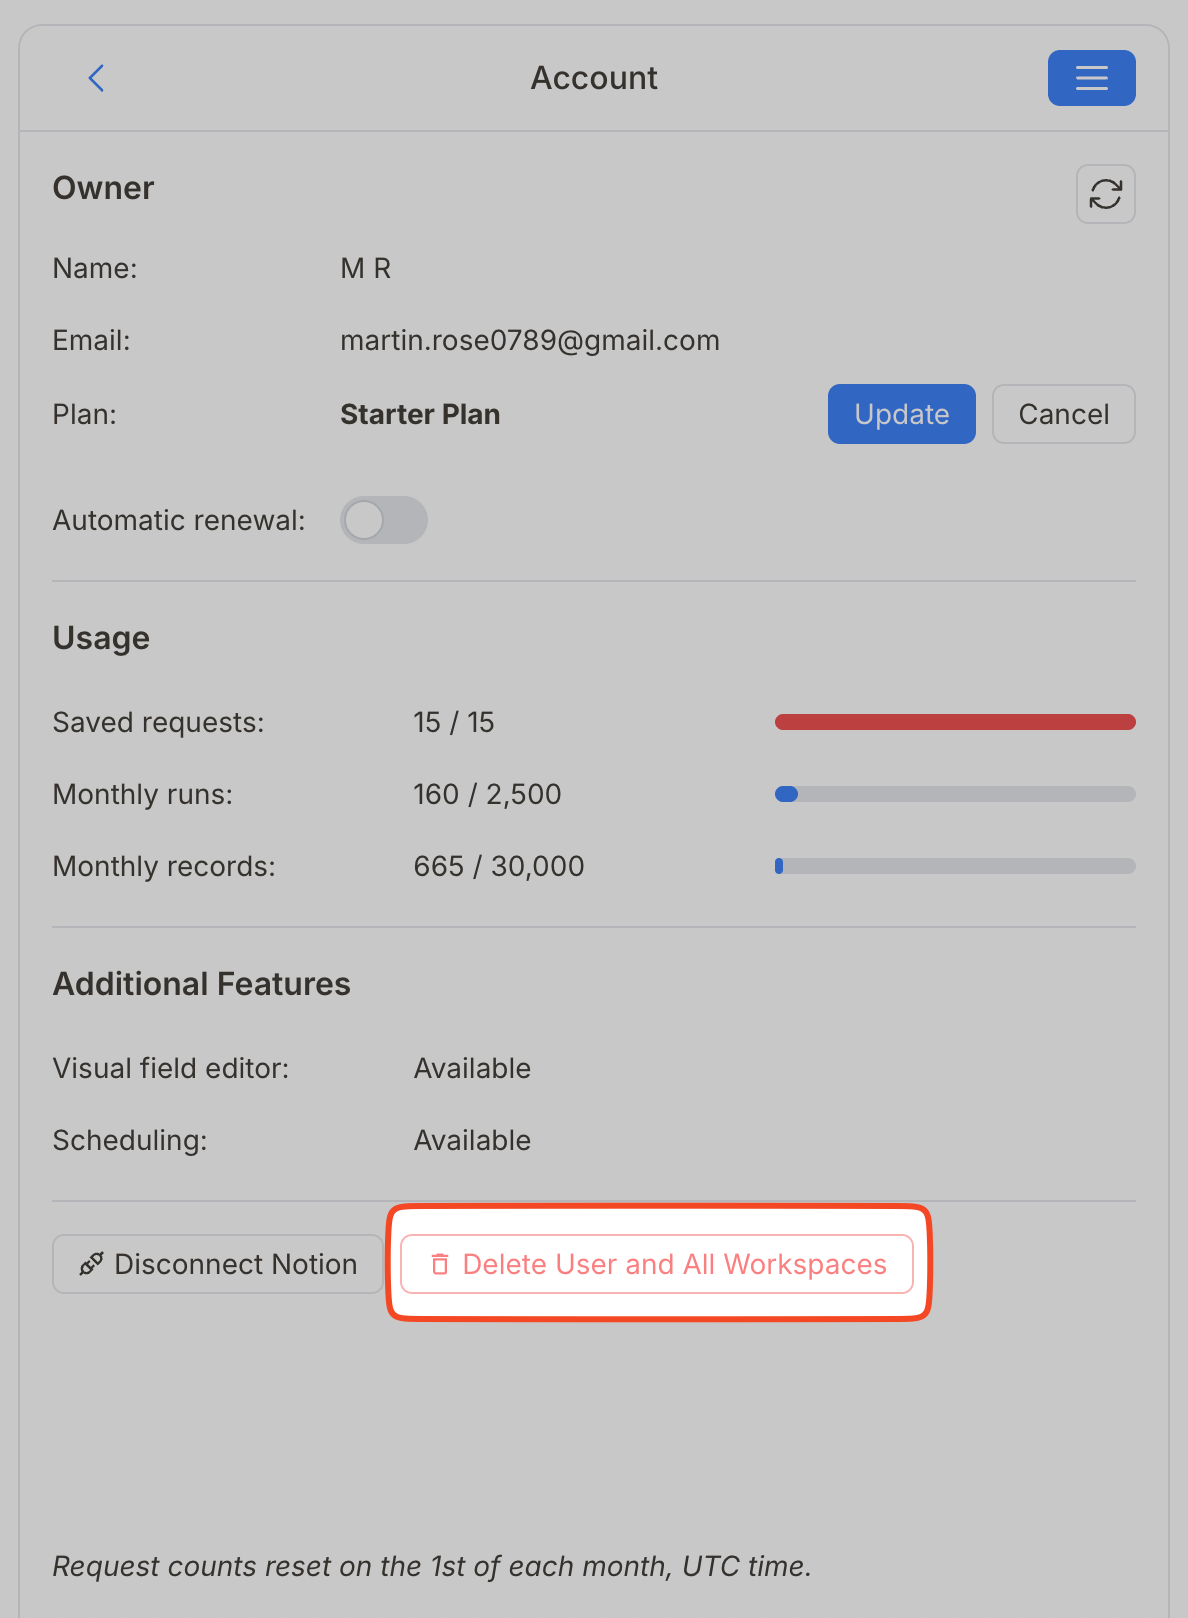Refresh owner account information
This screenshot has width=1188, height=1618.
1105,194
